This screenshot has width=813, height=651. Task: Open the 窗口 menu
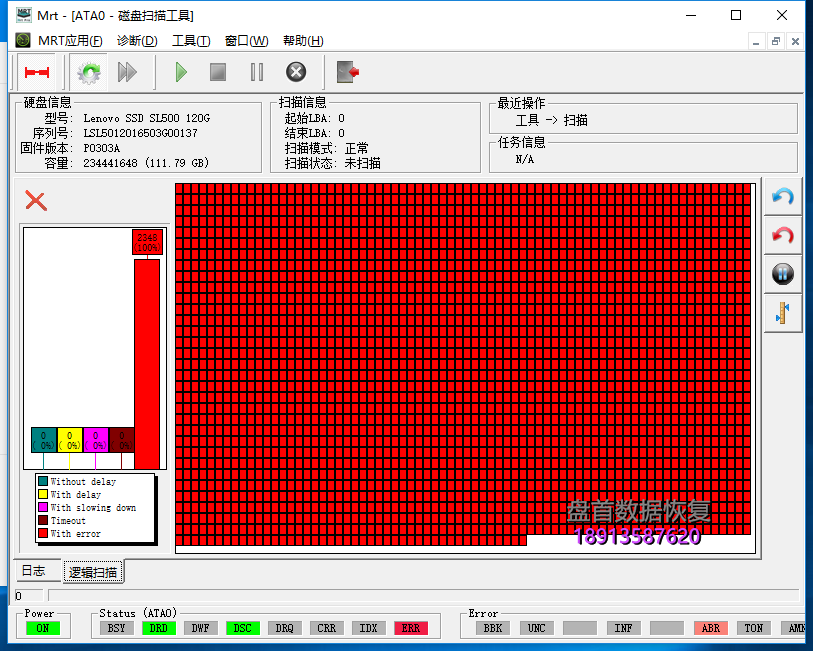pos(246,41)
